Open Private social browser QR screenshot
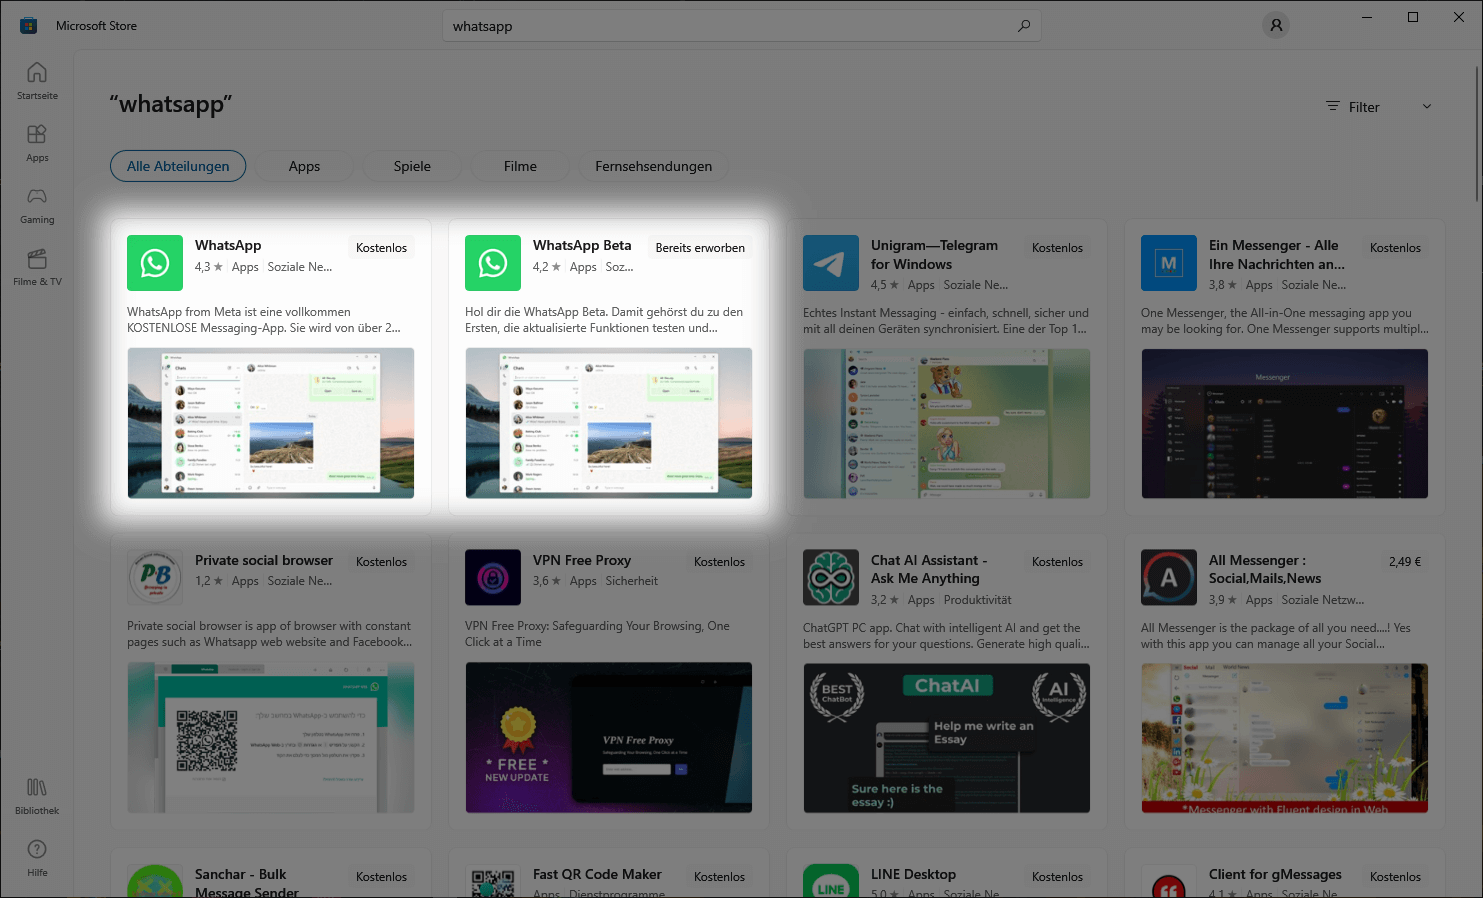This screenshot has height=898, width=1483. click(x=271, y=737)
